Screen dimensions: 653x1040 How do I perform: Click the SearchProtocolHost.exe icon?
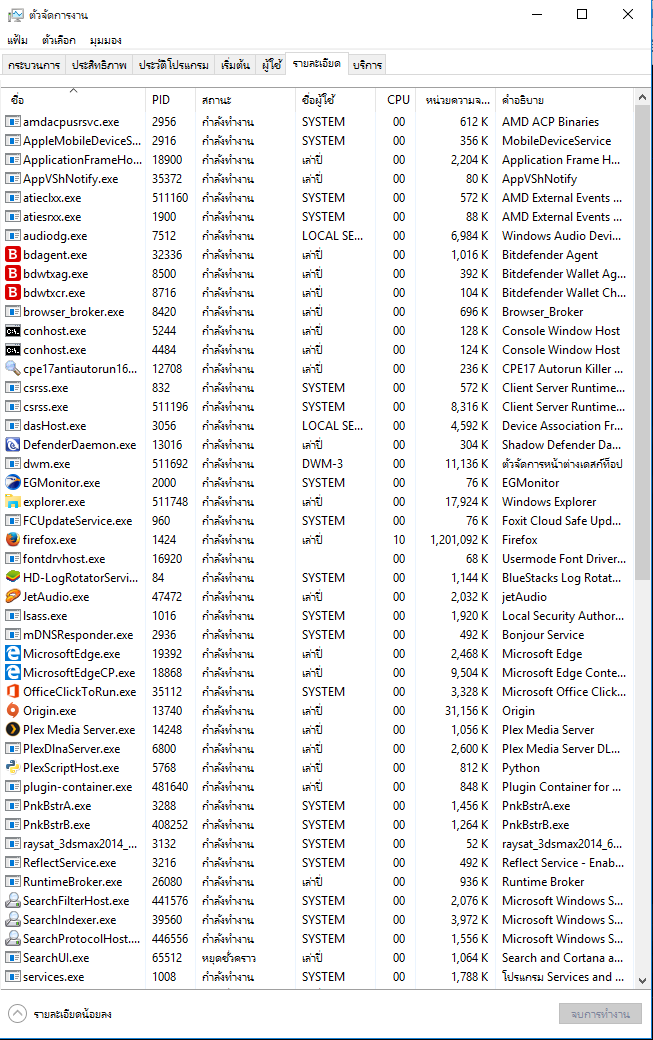point(13,939)
